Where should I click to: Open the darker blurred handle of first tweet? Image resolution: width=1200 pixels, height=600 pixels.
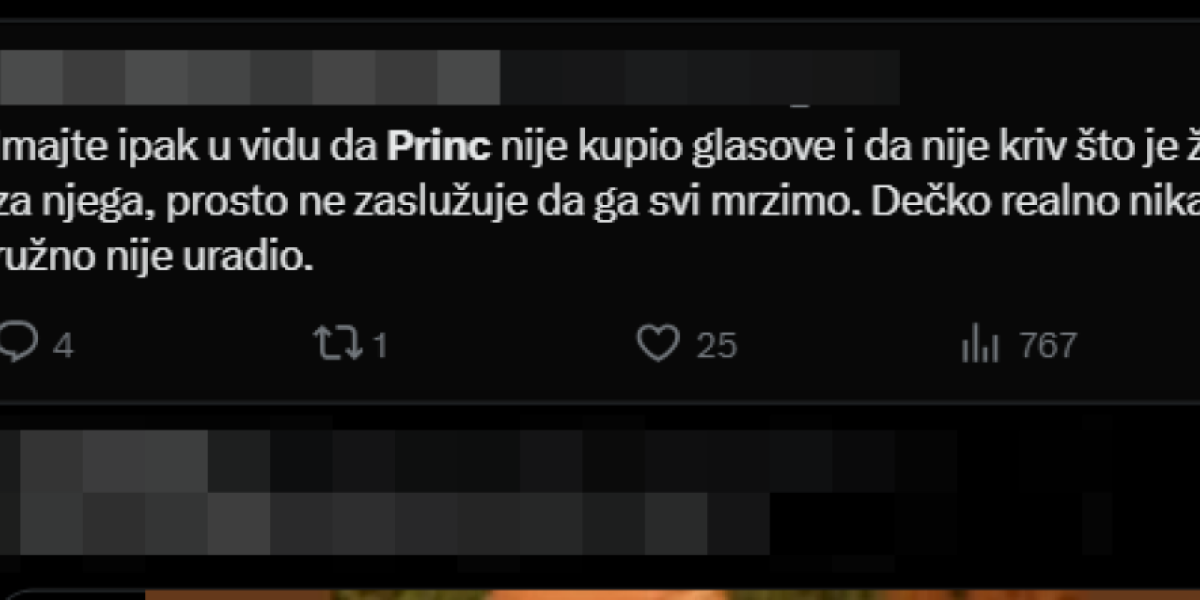tap(700, 76)
